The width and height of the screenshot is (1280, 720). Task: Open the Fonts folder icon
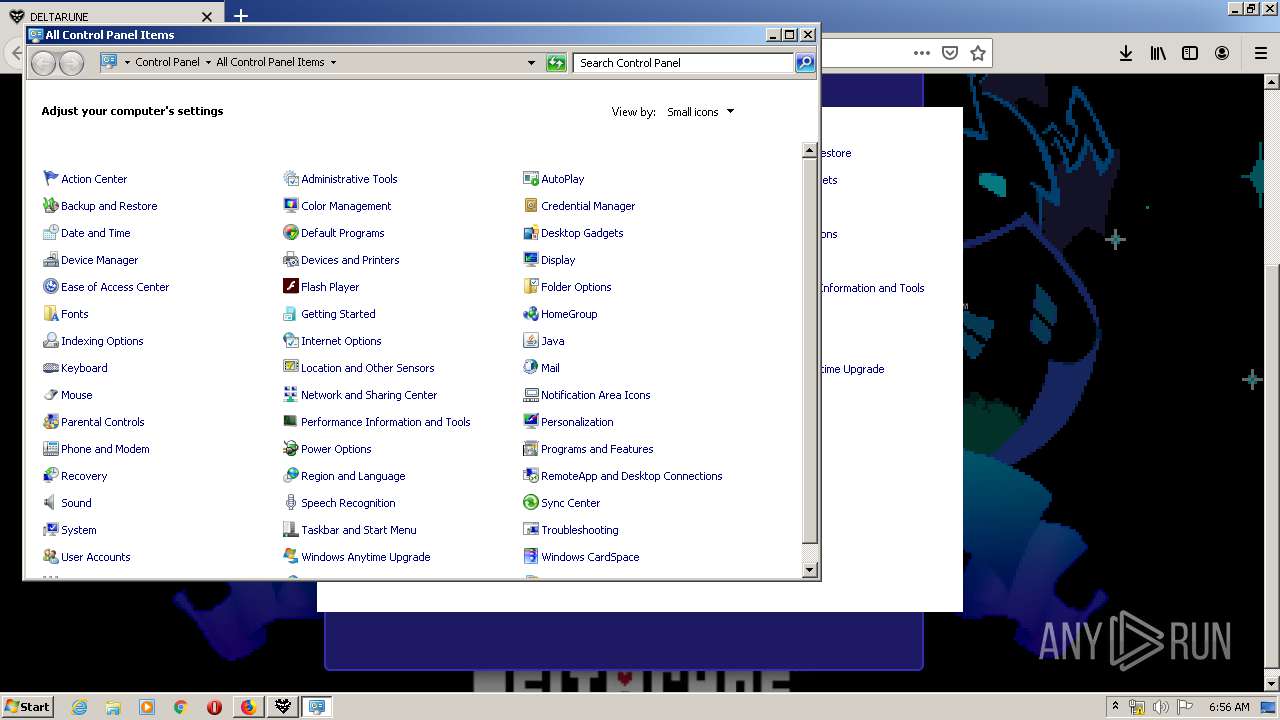pos(51,313)
